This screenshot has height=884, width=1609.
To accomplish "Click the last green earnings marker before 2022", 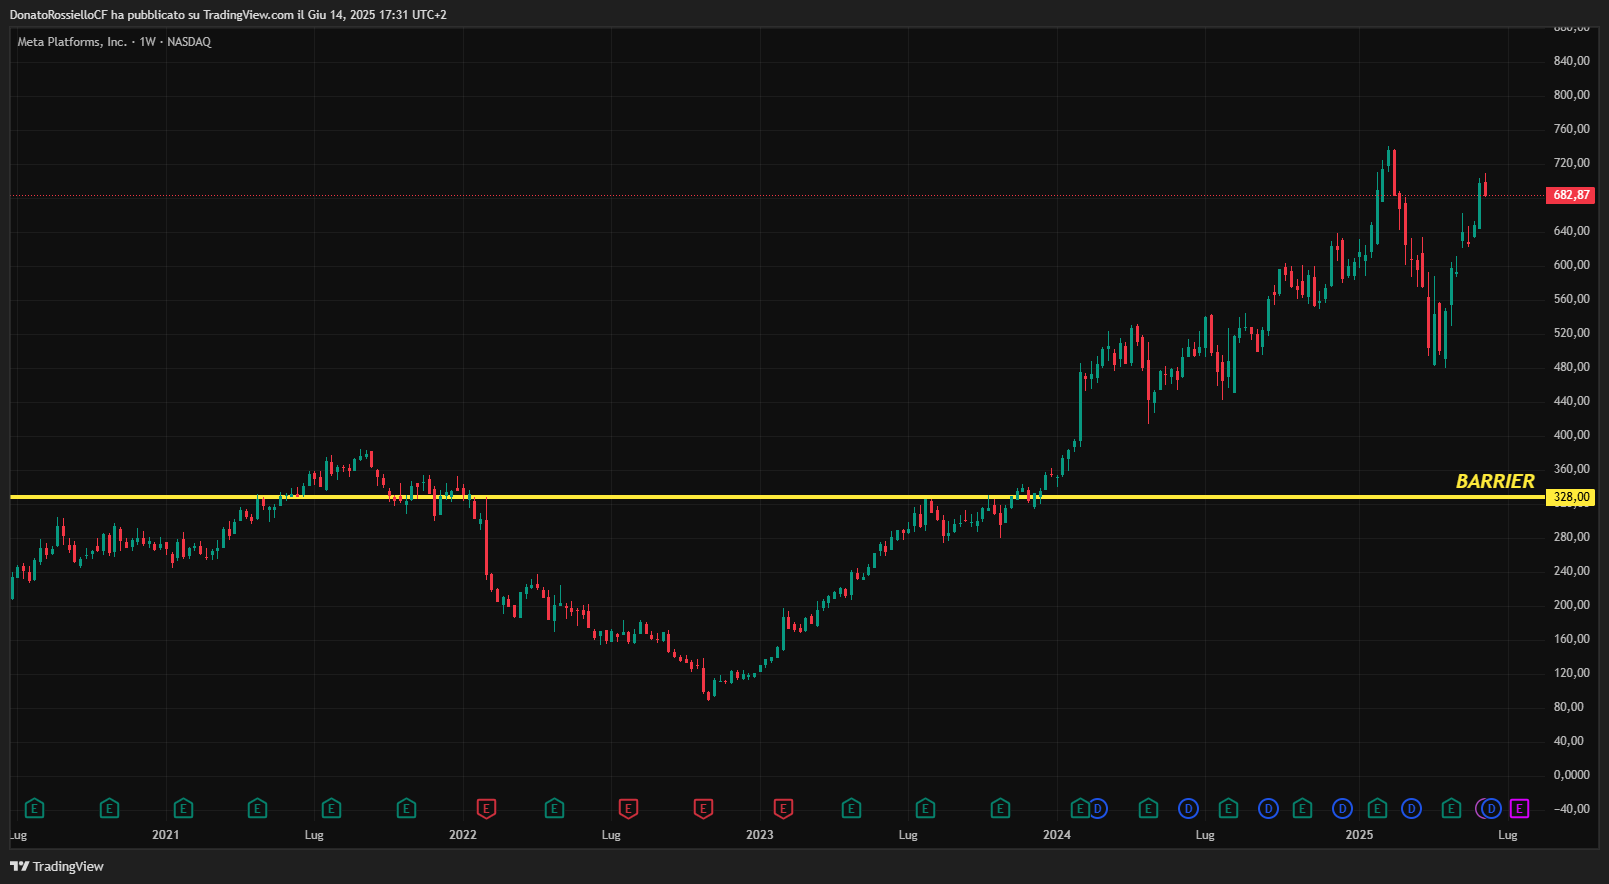I will [406, 808].
